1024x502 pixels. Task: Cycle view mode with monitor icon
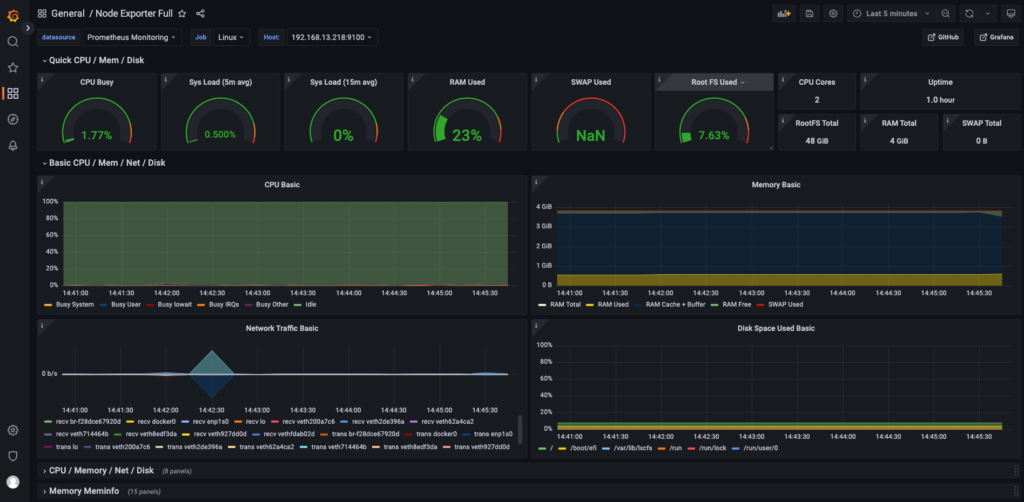[1010, 13]
